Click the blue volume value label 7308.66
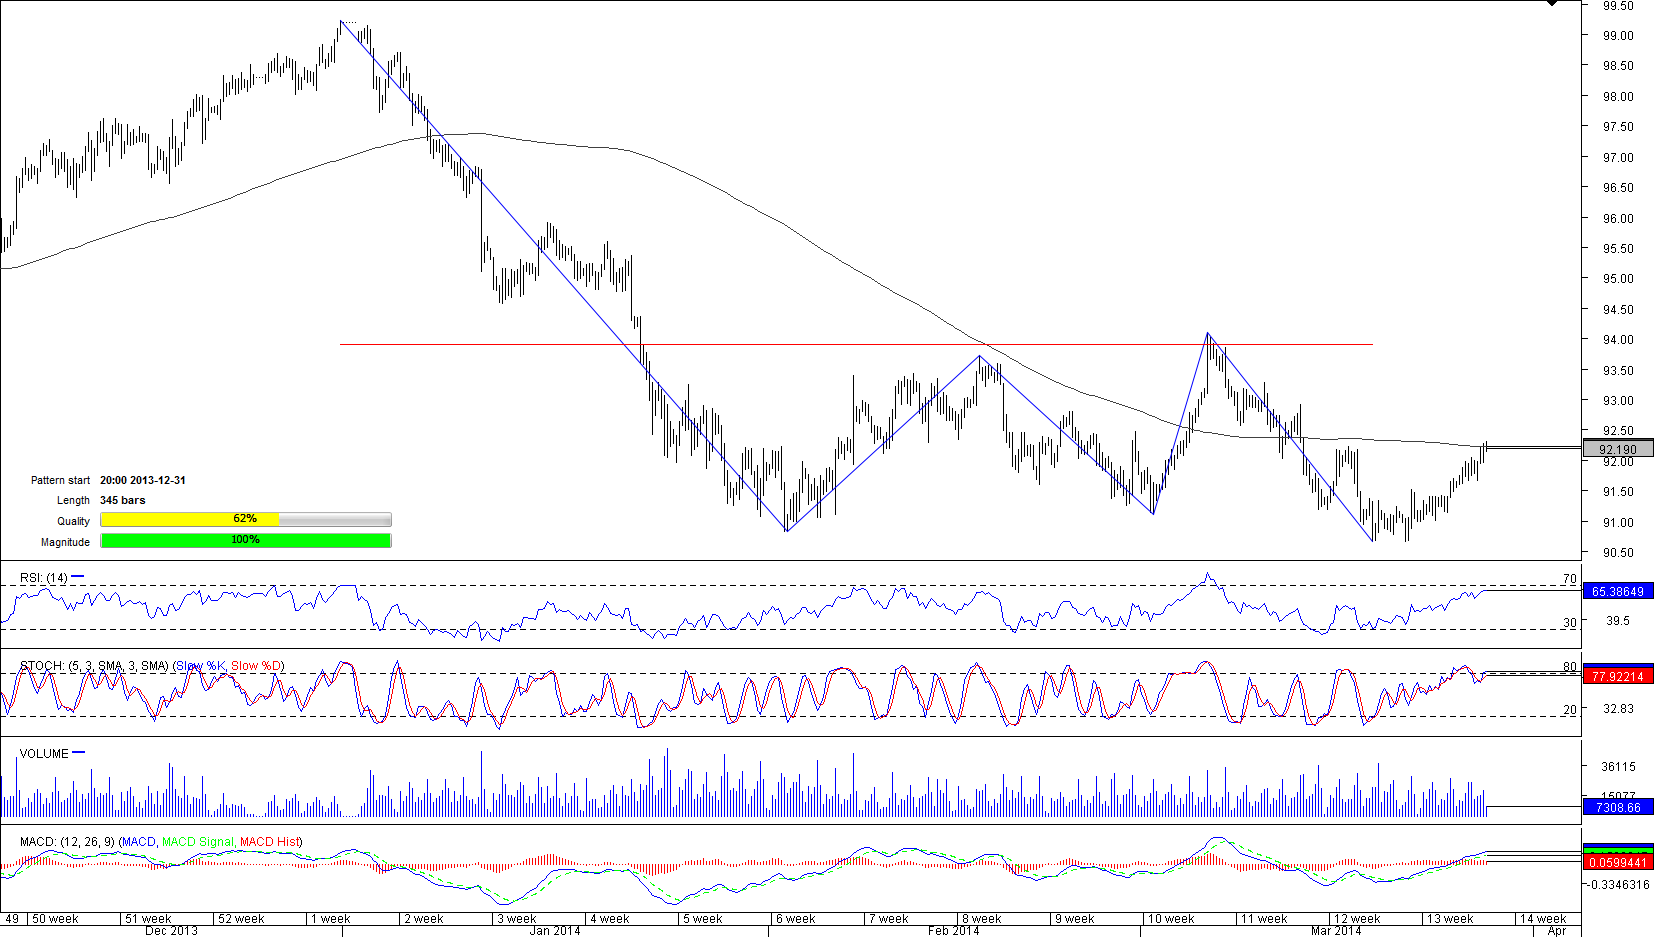The width and height of the screenshot is (1655, 937). (x=1617, y=808)
